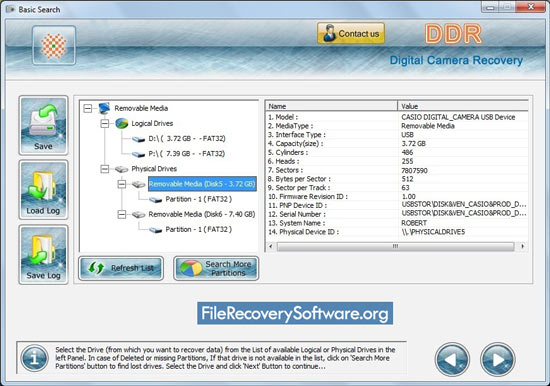Viewport: 550px width, 386px height.
Task: Select Partition - 1 under Disk5
Action: (x=199, y=199)
